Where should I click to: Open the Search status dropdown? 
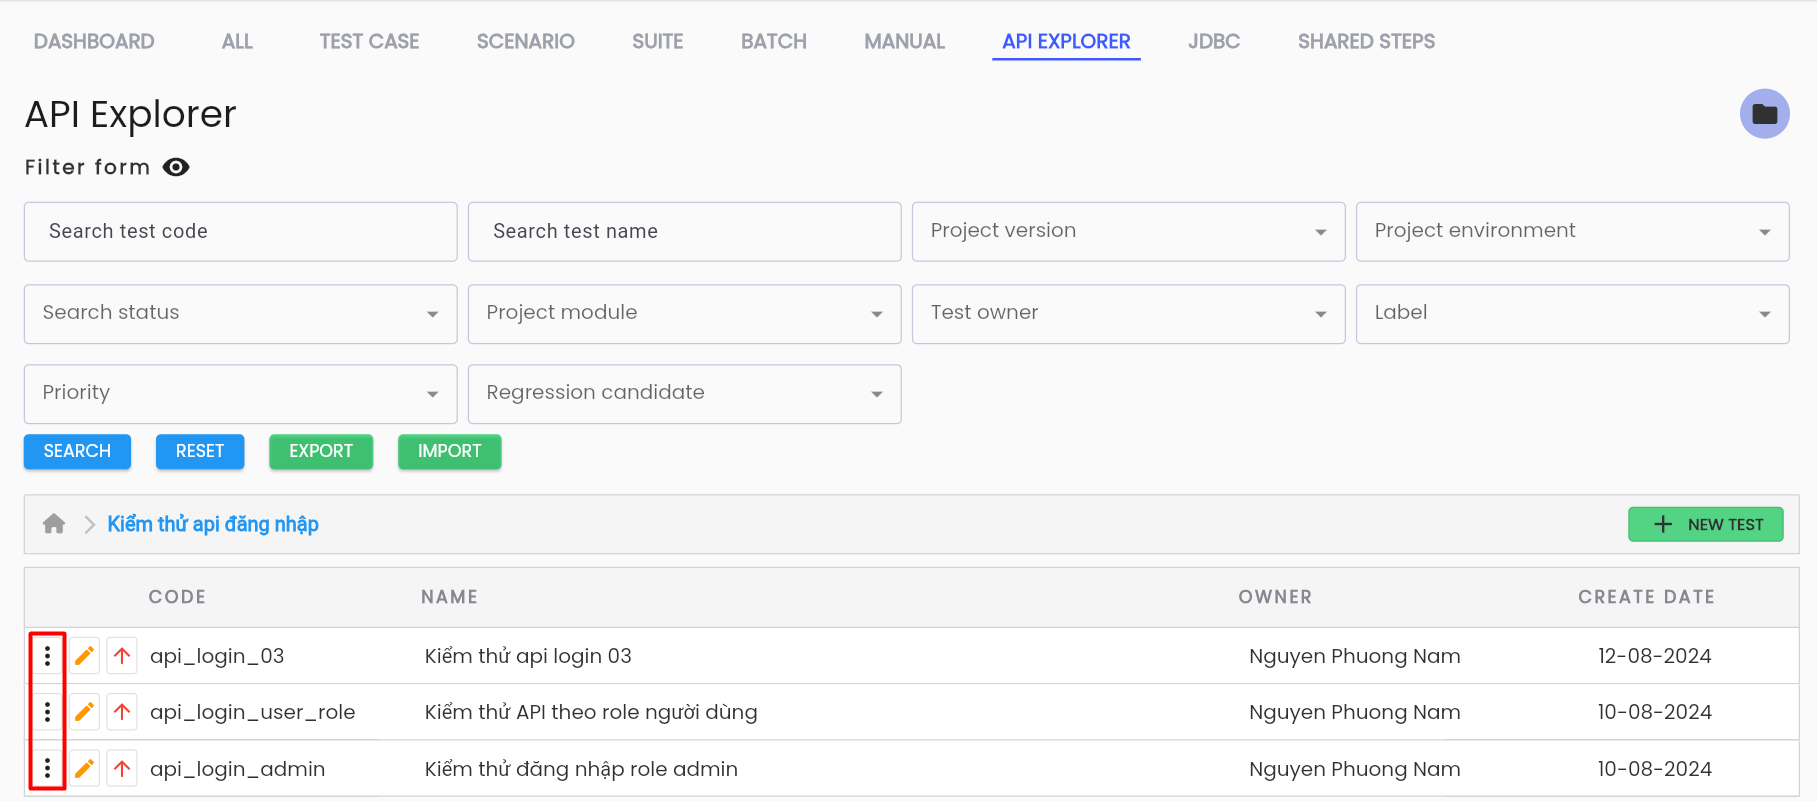click(x=240, y=313)
